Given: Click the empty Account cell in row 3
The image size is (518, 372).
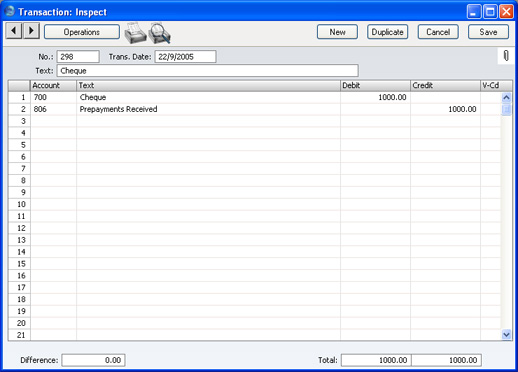Looking at the screenshot, I should pos(53,121).
